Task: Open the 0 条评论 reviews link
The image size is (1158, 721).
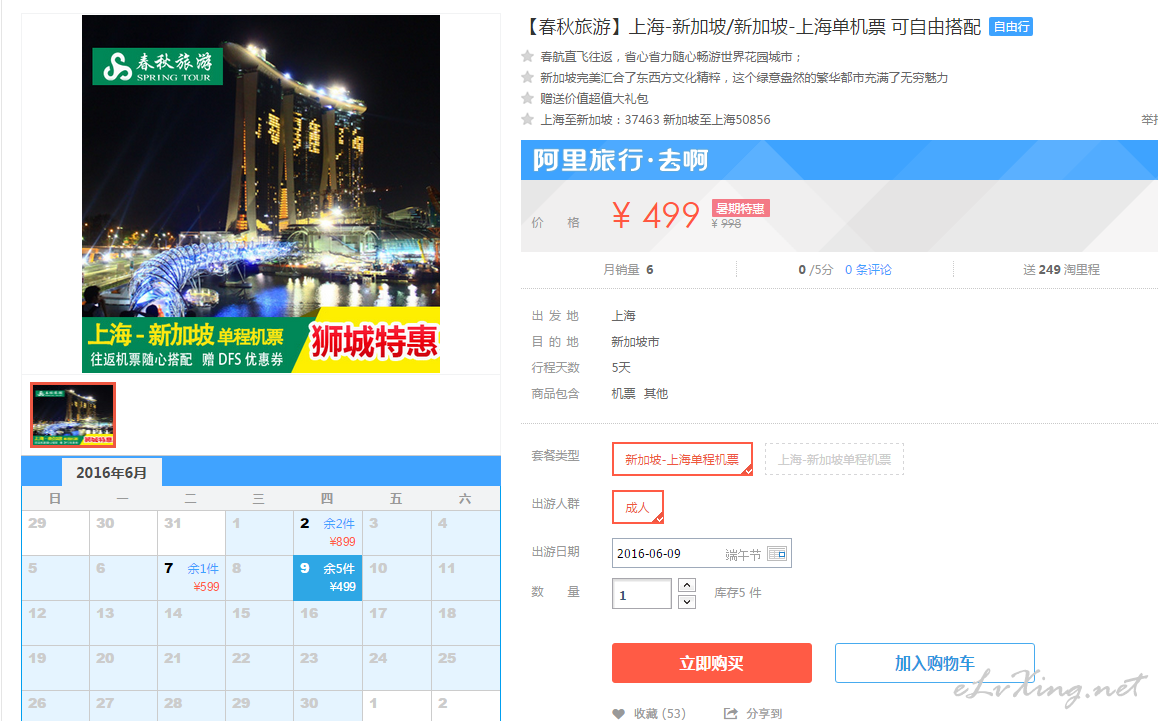Action: pyautogui.click(x=868, y=270)
